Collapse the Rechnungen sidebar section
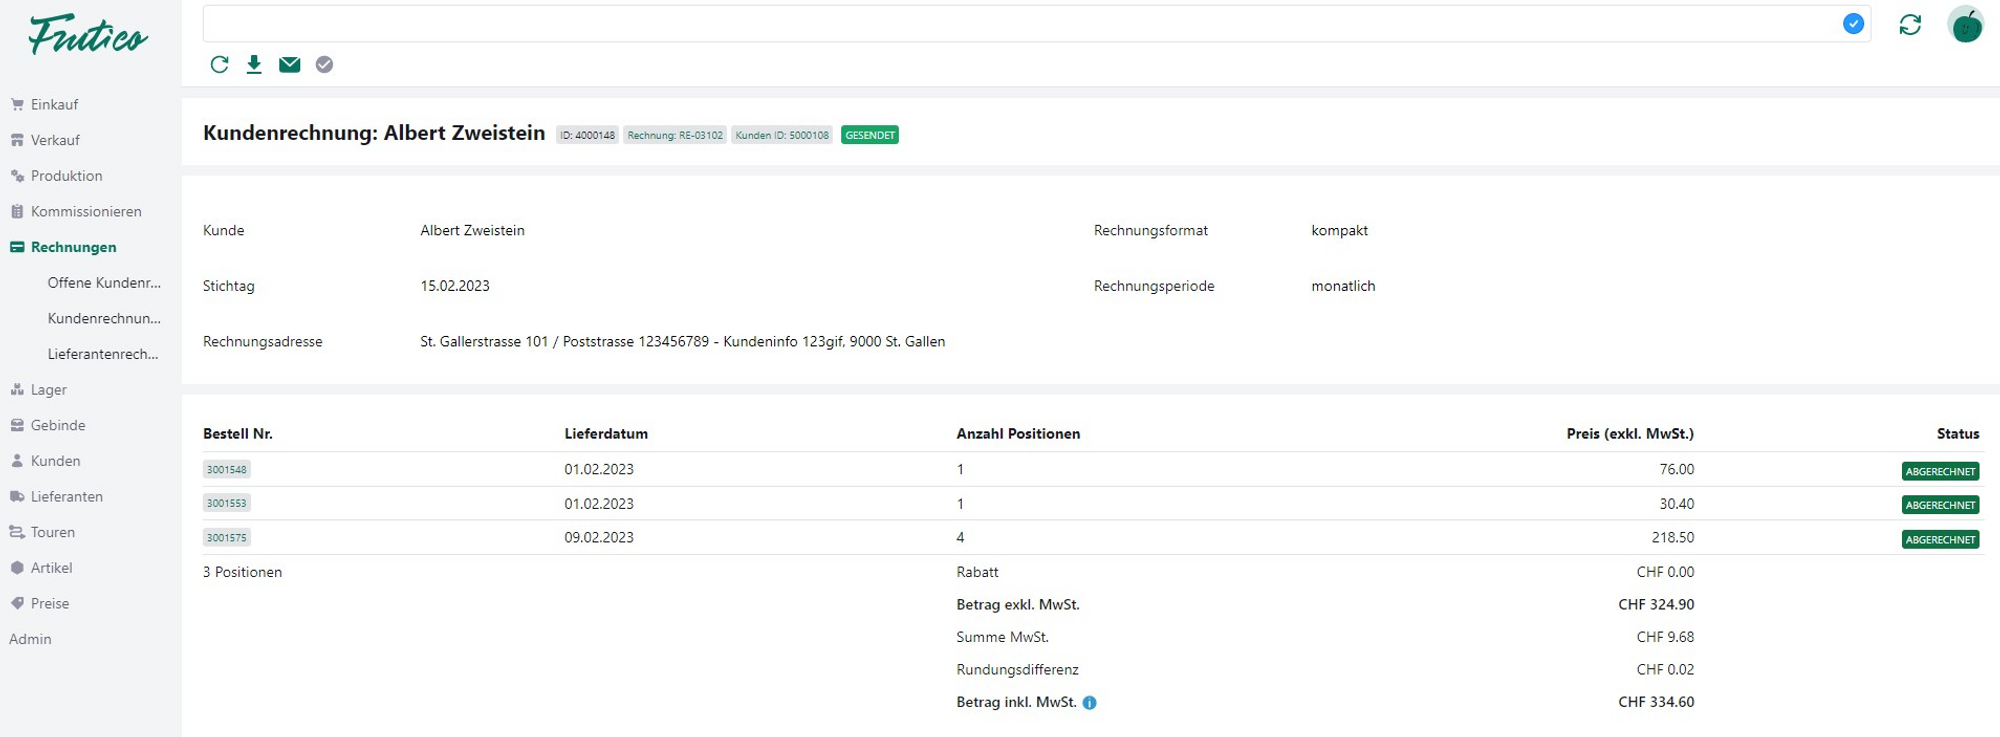This screenshot has height=737, width=2000. tap(73, 247)
